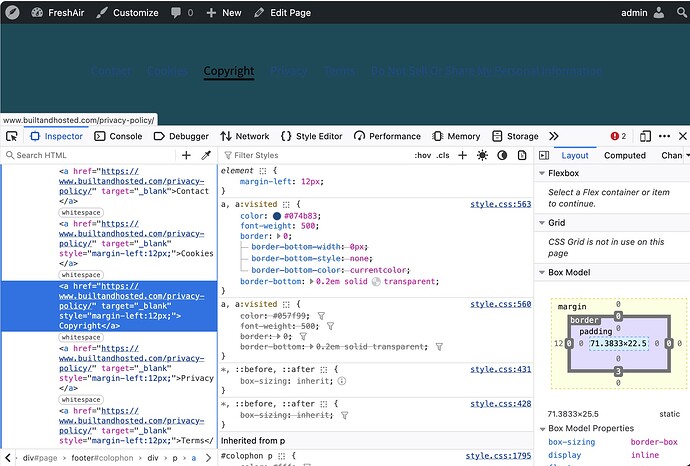Close the developer tools panel
The width and height of the screenshot is (690, 466).
(683, 136)
